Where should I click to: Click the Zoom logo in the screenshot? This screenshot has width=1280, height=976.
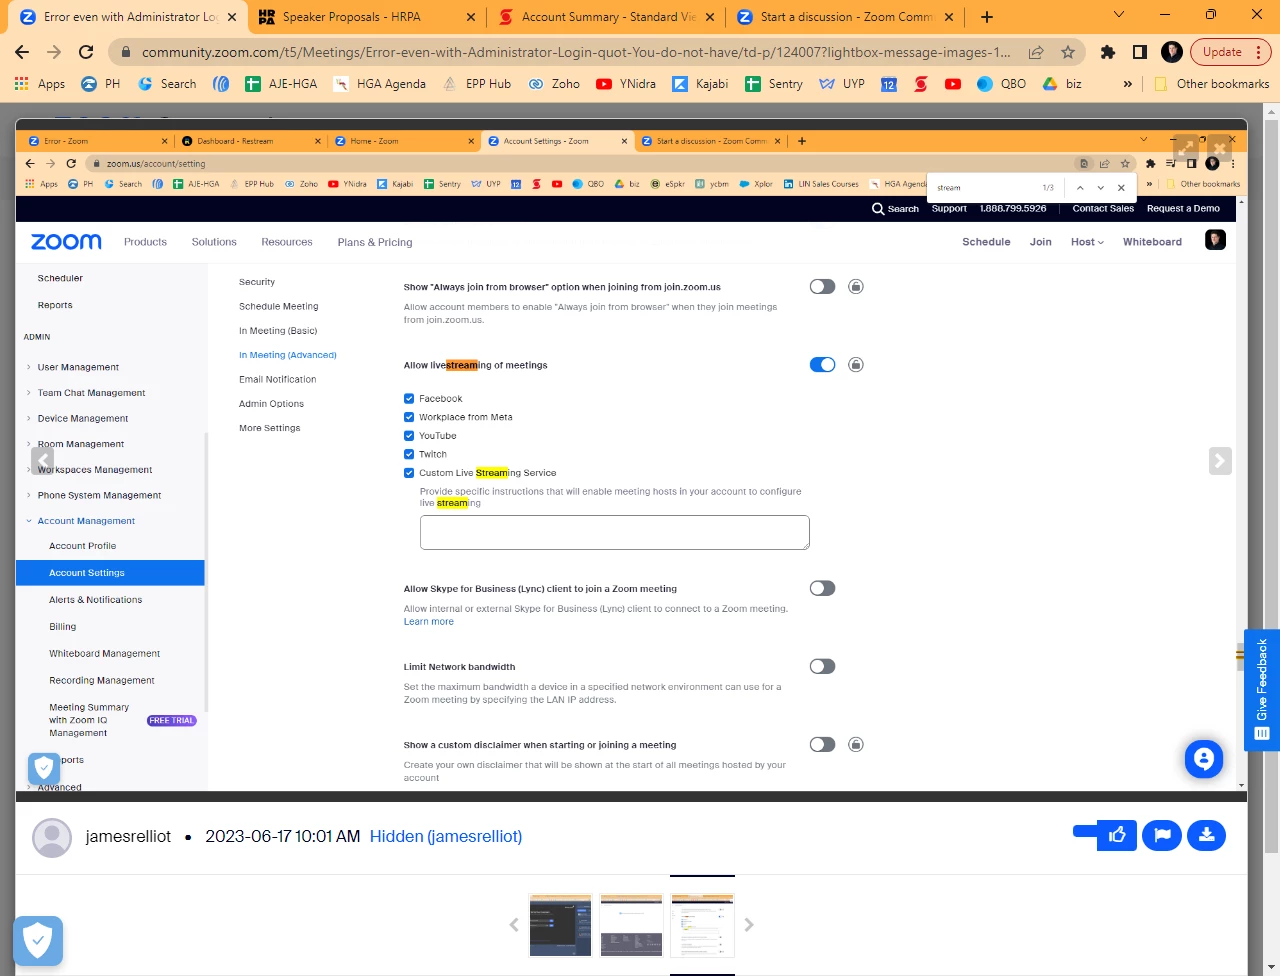click(x=66, y=242)
